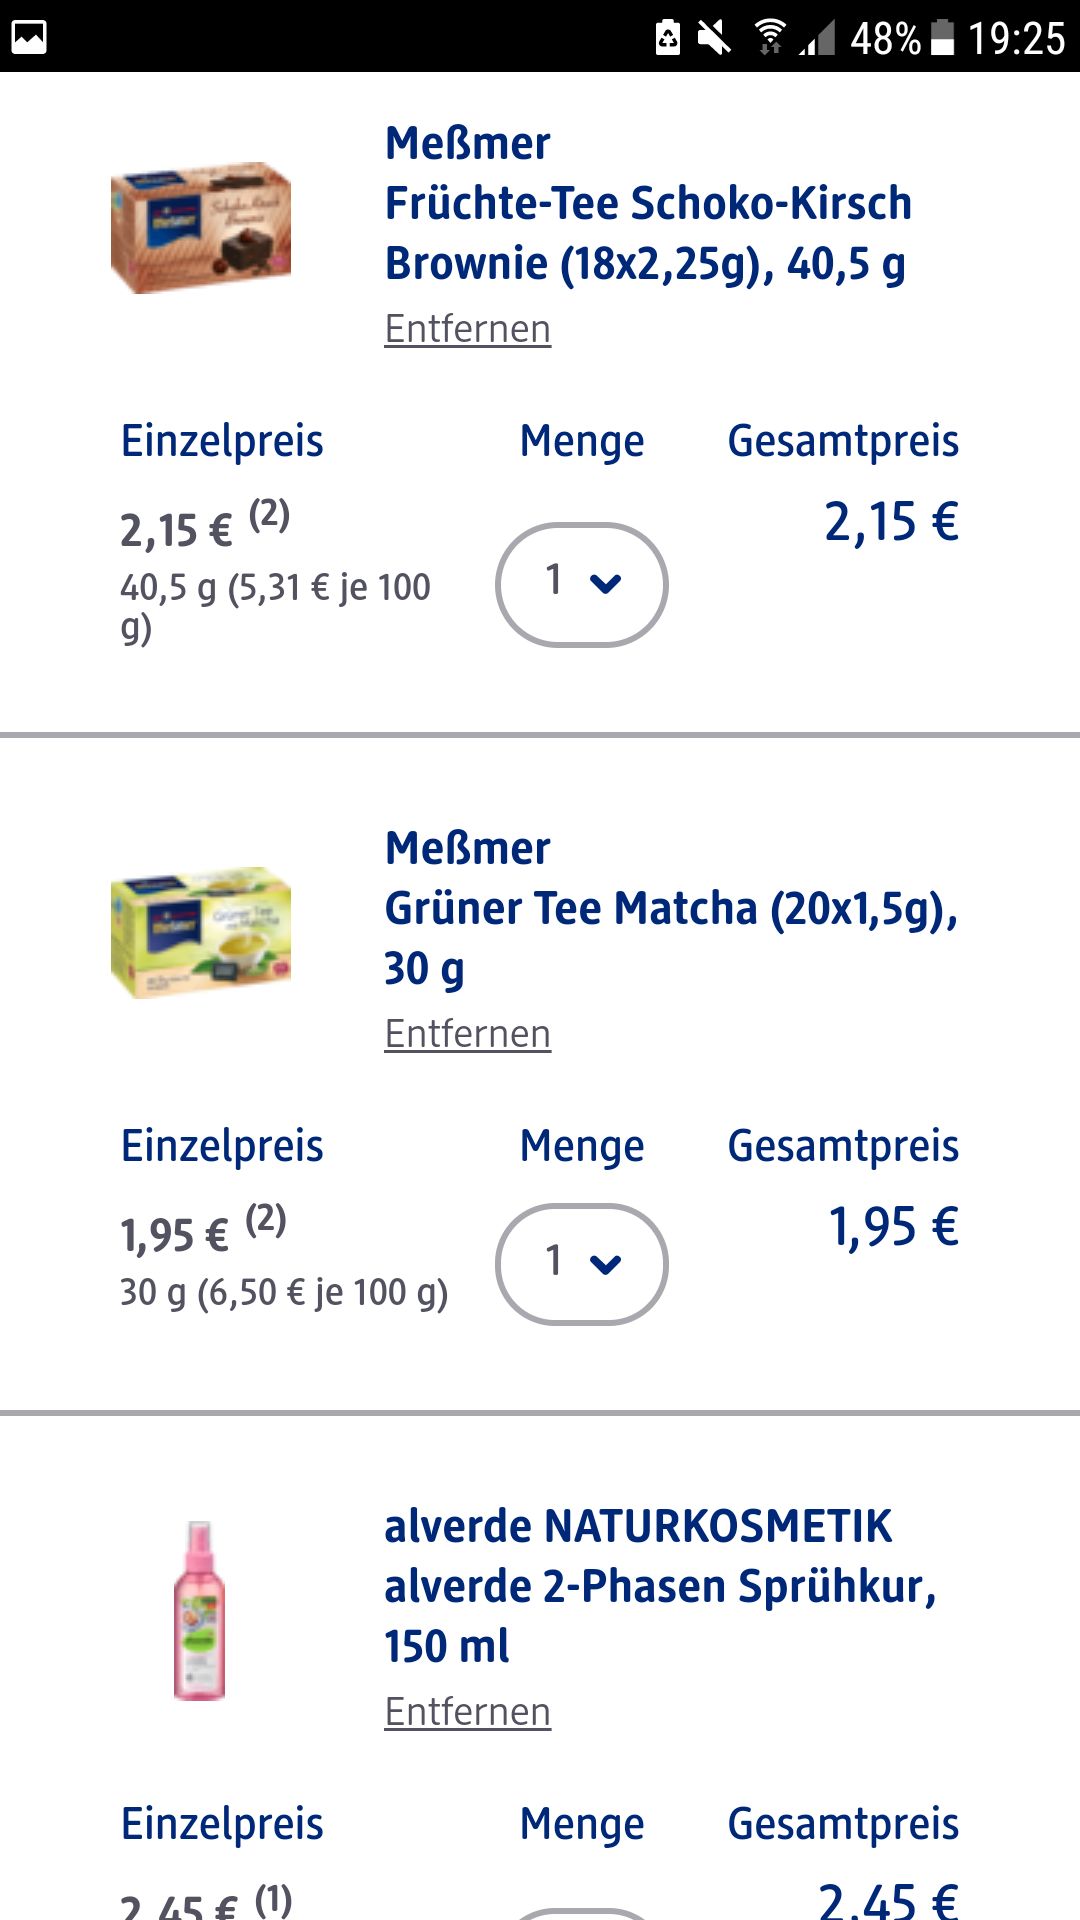Tap the footnote (2) beside 1,95 € price

pyautogui.click(x=266, y=1219)
